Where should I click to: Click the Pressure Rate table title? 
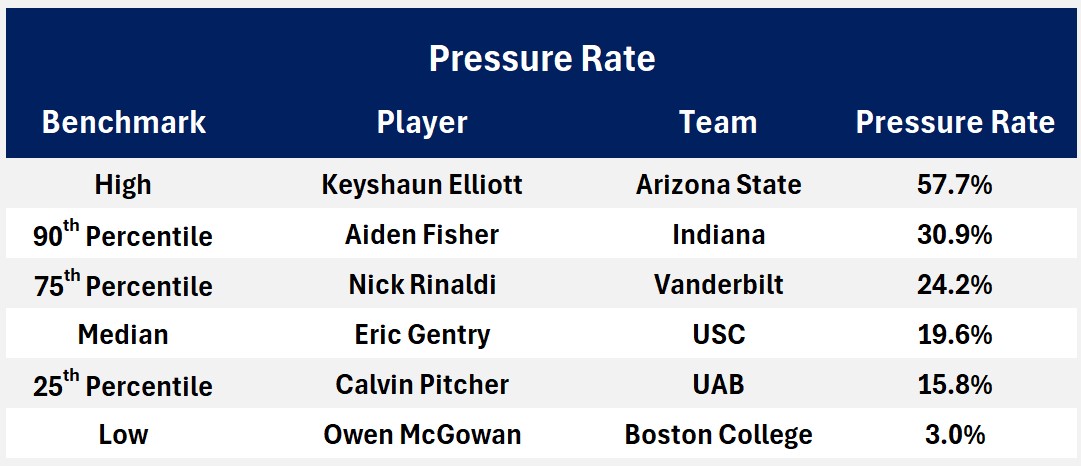pyautogui.click(x=541, y=58)
